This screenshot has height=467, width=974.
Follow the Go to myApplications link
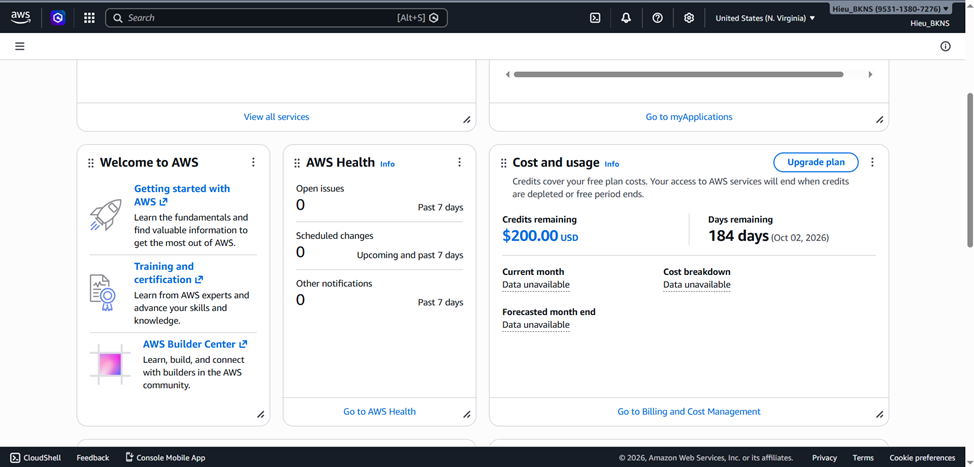pos(689,117)
